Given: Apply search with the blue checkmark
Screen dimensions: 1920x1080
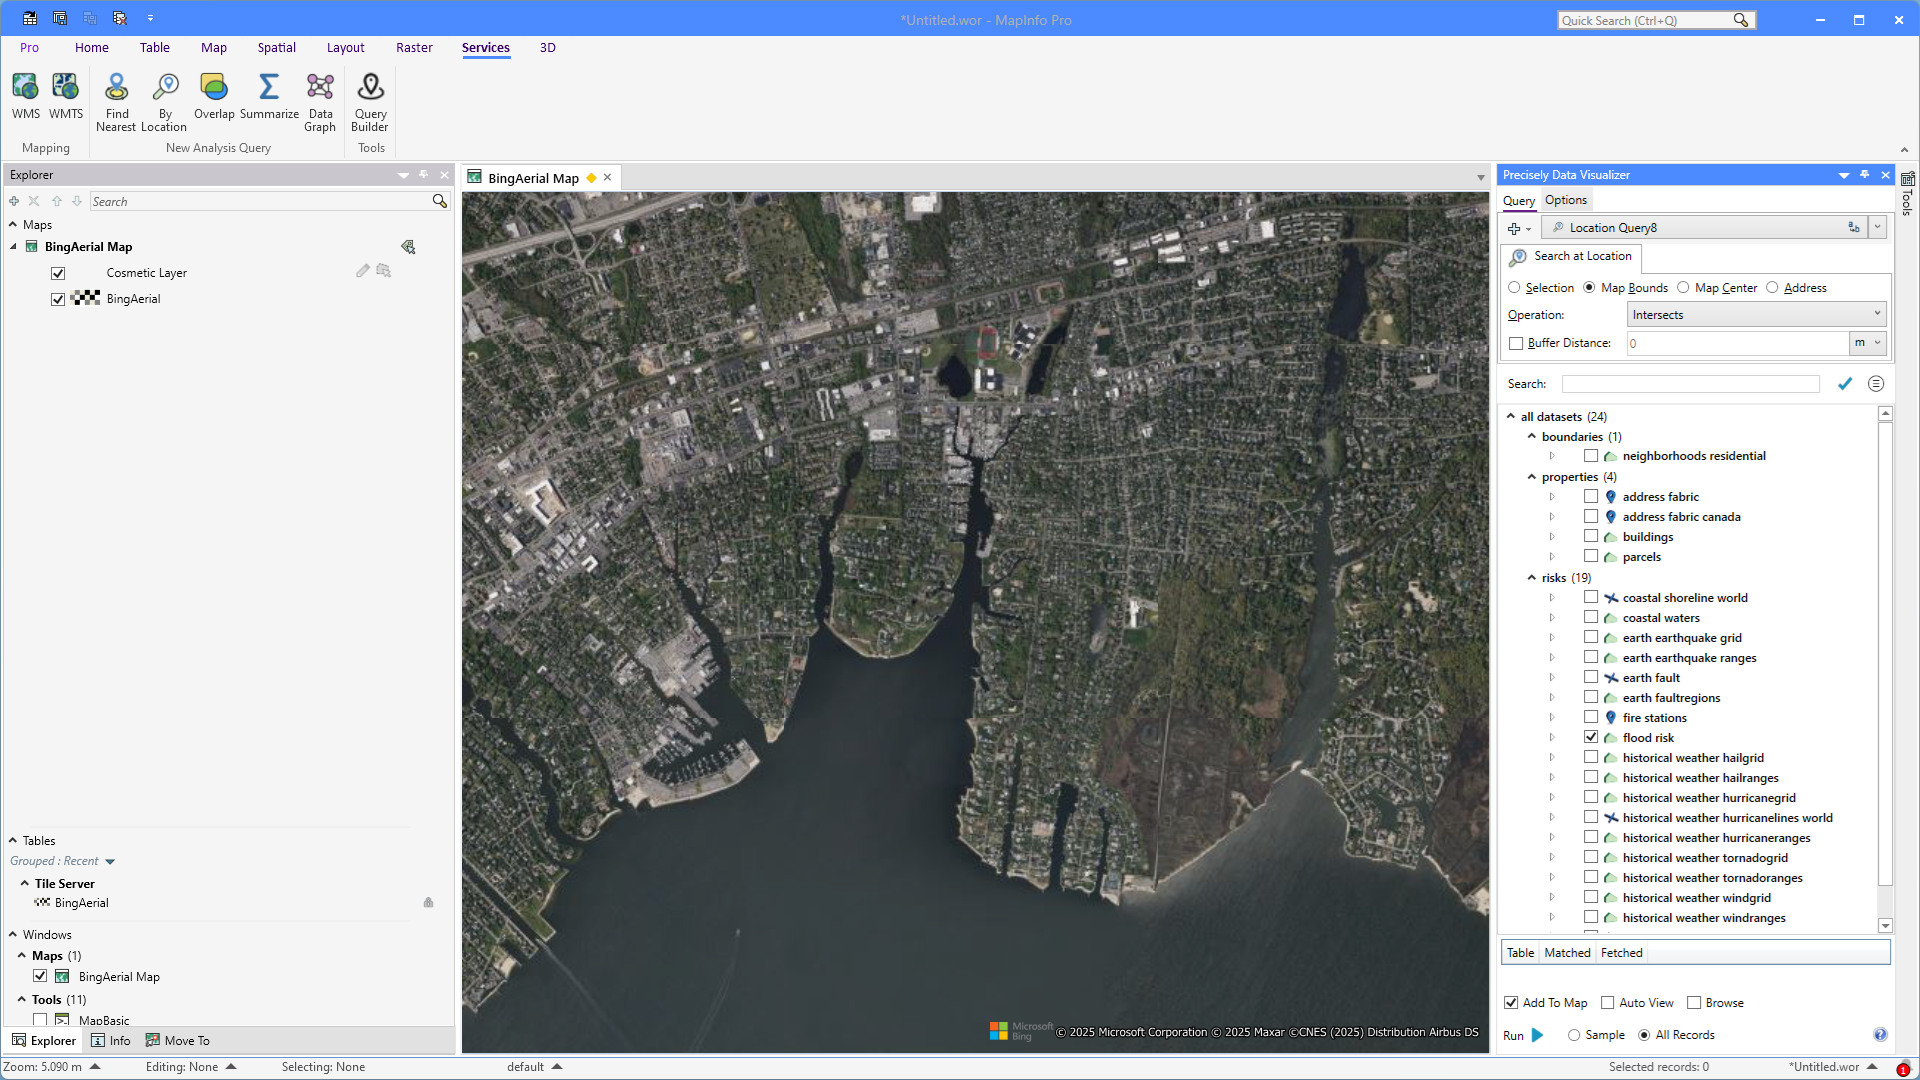Looking at the screenshot, I should (x=1845, y=384).
